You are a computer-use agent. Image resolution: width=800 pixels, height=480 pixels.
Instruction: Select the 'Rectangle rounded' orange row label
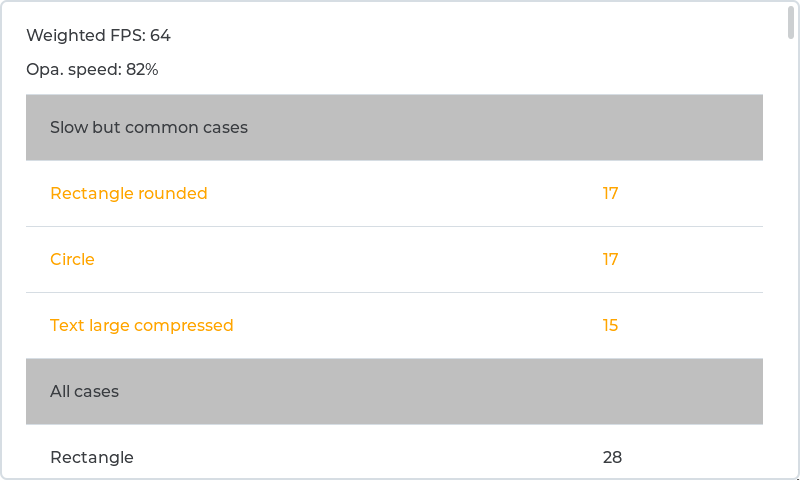click(129, 194)
